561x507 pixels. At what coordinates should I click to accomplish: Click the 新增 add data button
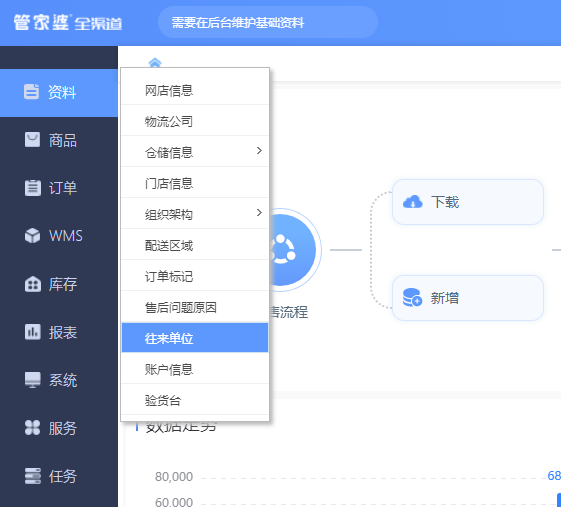pyautogui.click(x=468, y=298)
